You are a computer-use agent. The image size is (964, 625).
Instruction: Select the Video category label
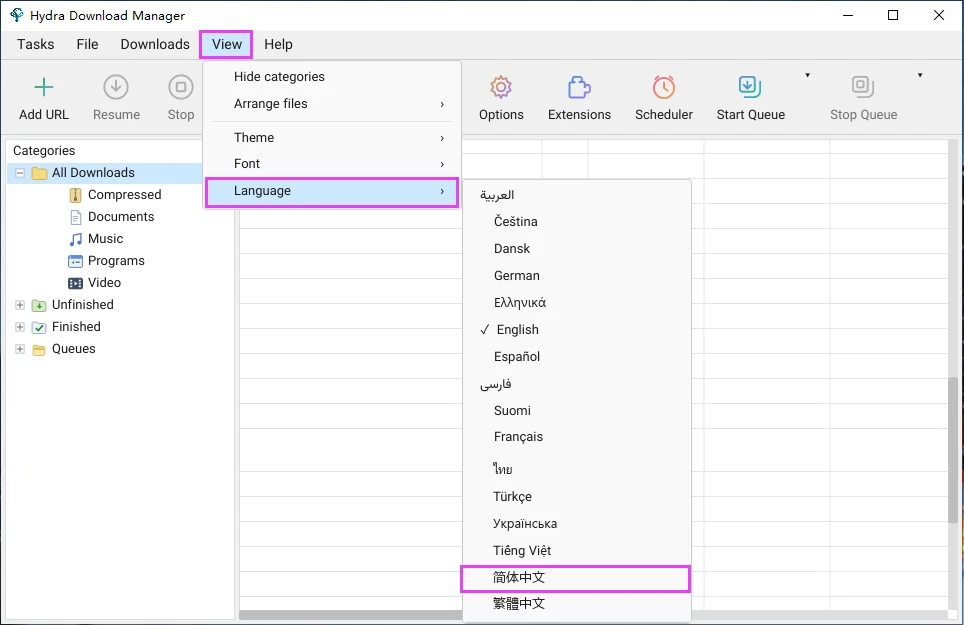(x=104, y=283)
